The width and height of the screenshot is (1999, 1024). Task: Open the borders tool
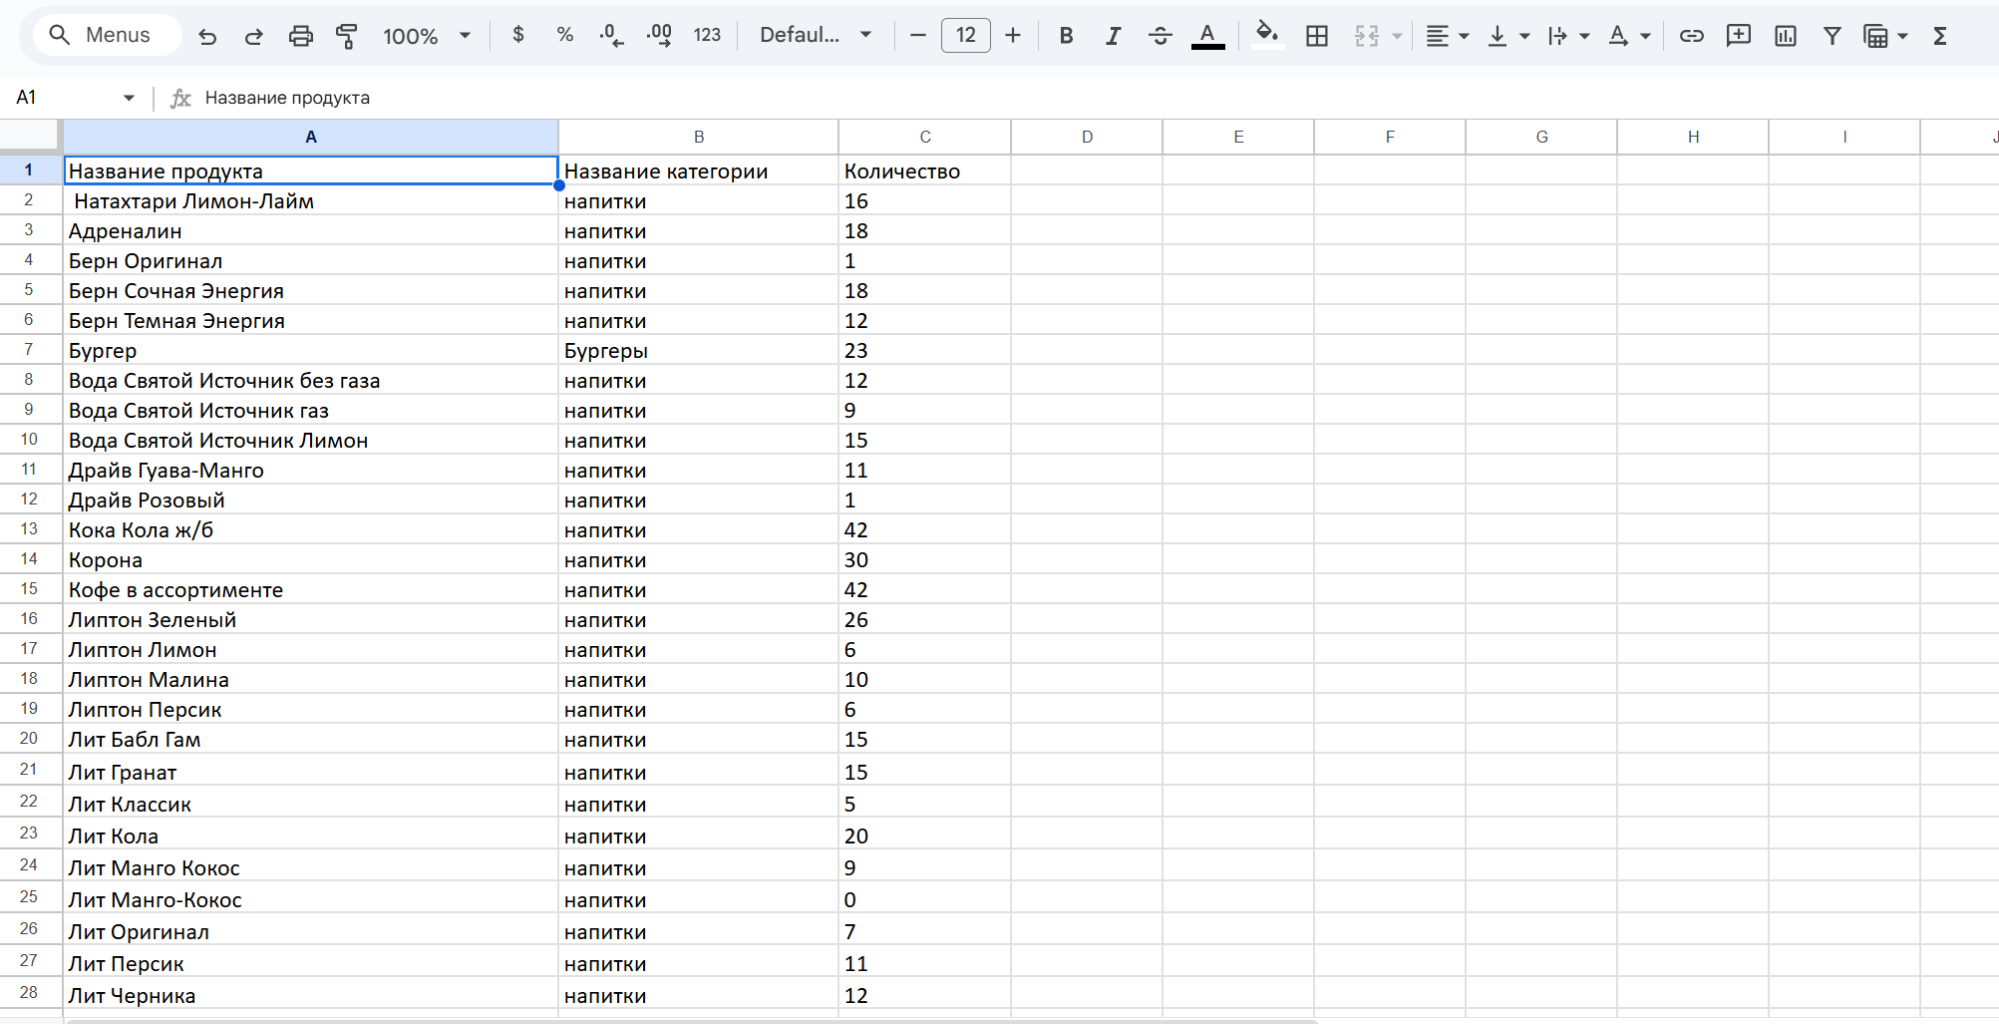tap(1317, 36)
